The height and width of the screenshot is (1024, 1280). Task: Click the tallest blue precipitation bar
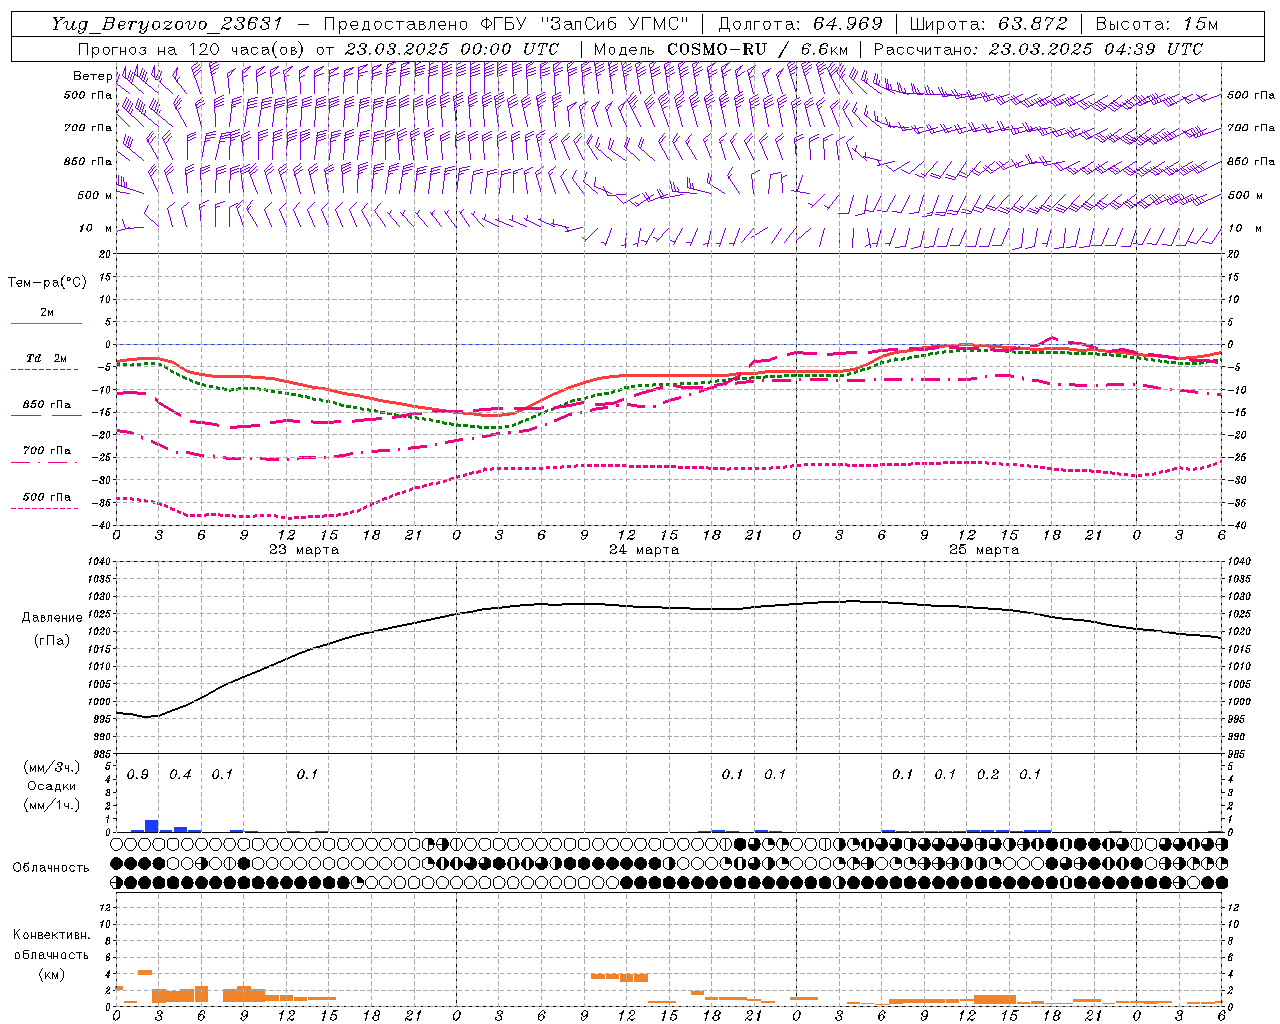[151, 826]
